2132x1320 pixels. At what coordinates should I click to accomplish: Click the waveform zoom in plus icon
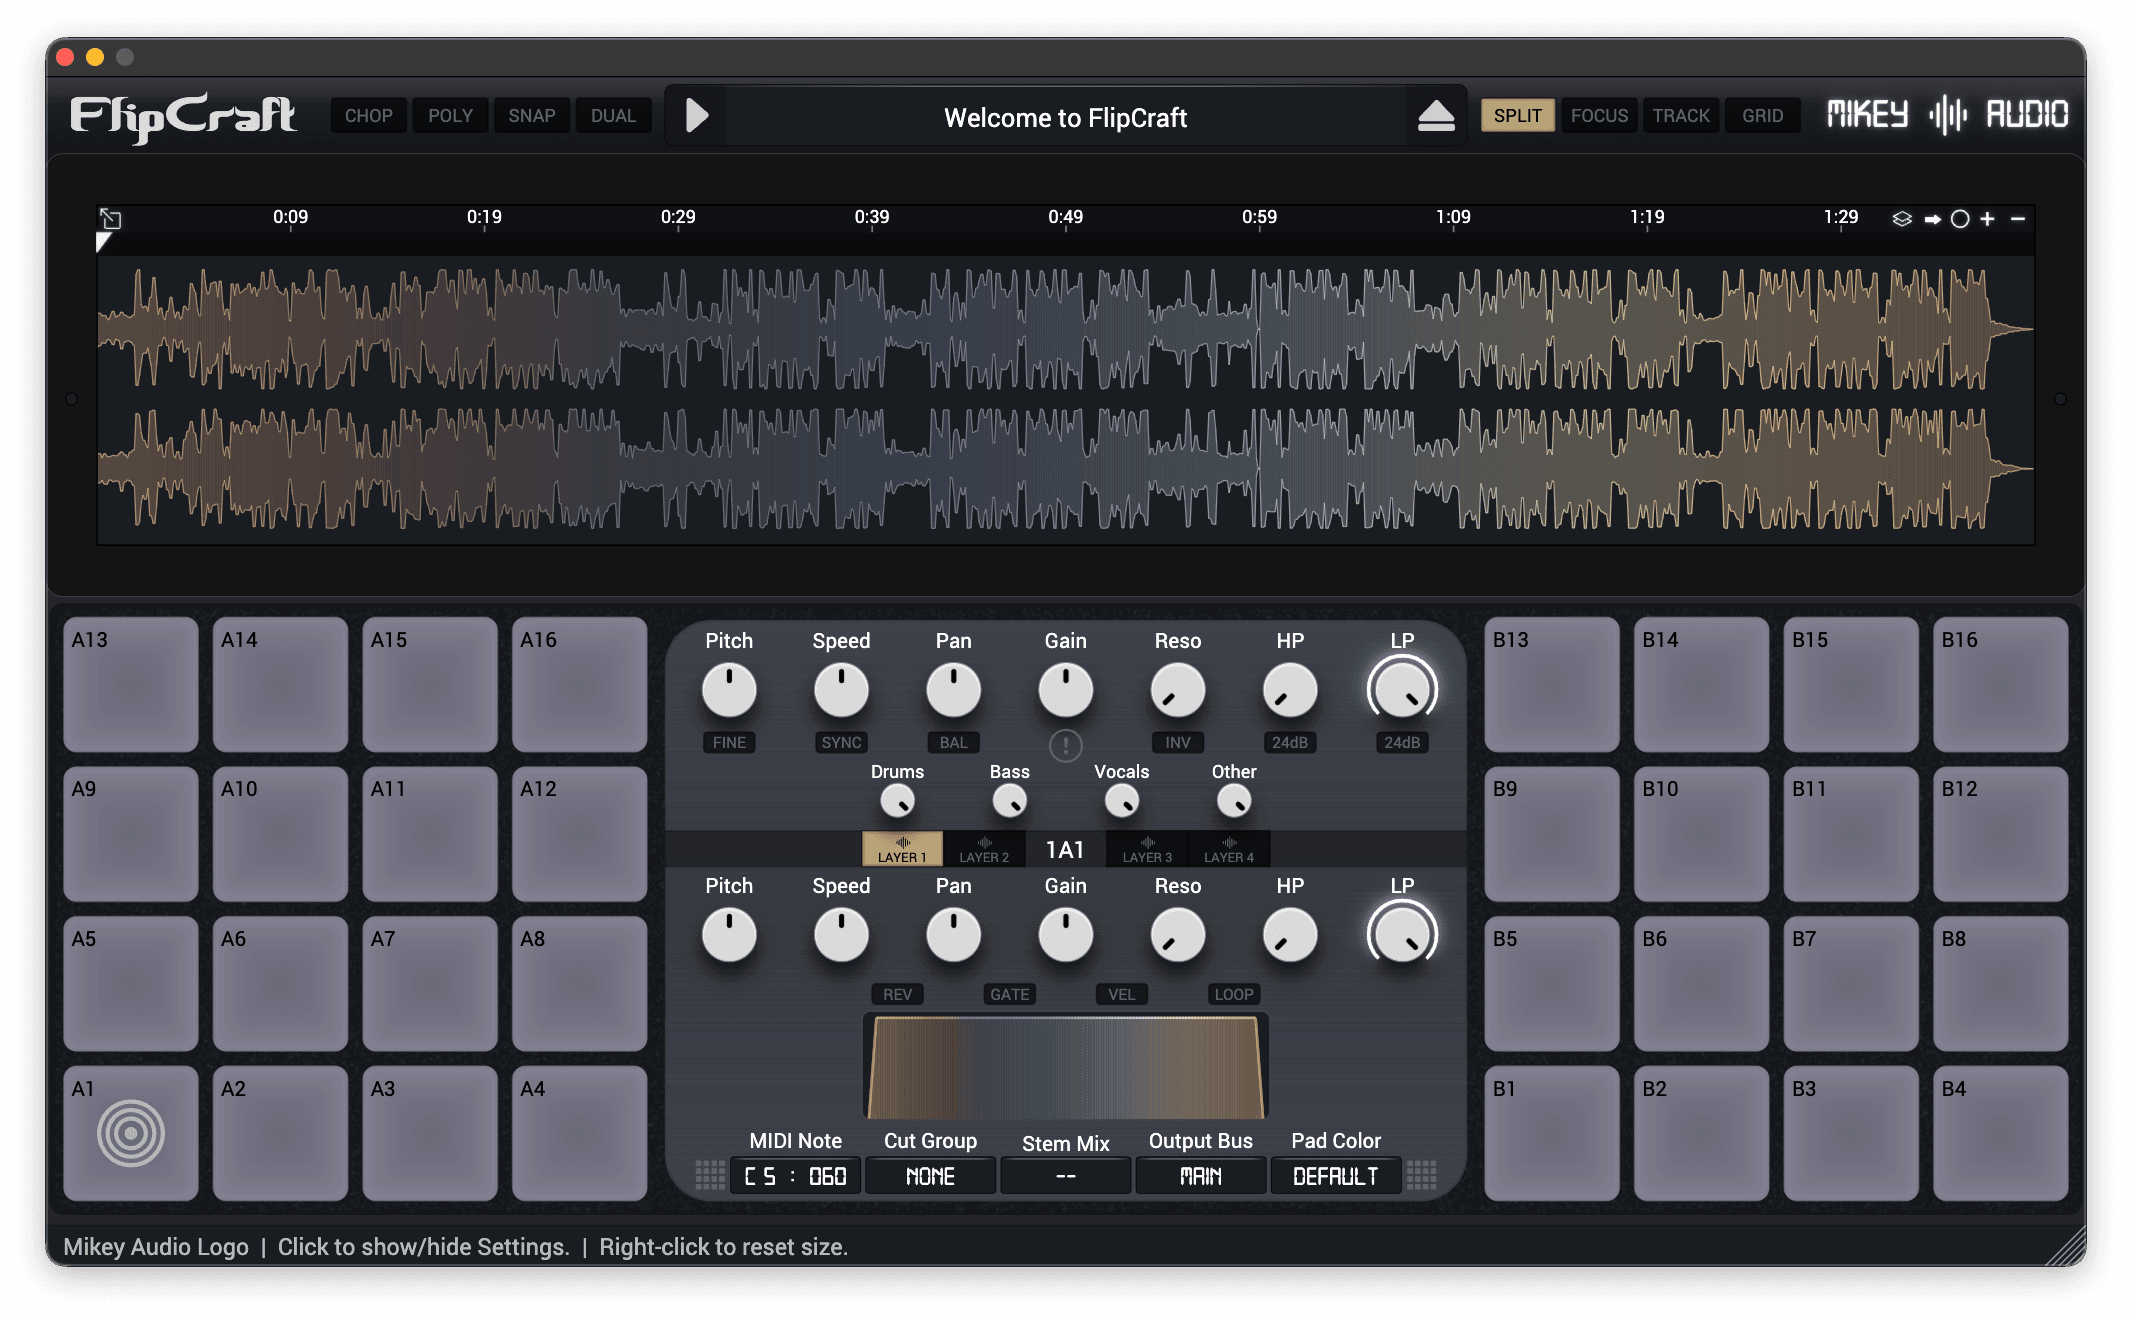pyautogui.click(x=1987, y=219)
